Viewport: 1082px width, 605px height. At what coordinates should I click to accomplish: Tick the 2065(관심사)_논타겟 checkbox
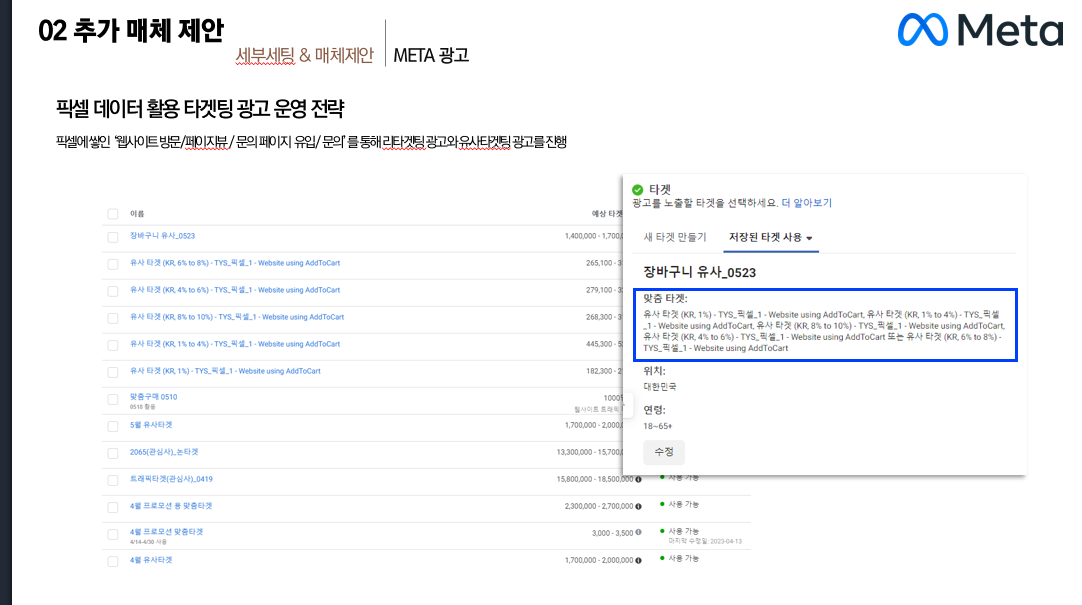[113, 453]
